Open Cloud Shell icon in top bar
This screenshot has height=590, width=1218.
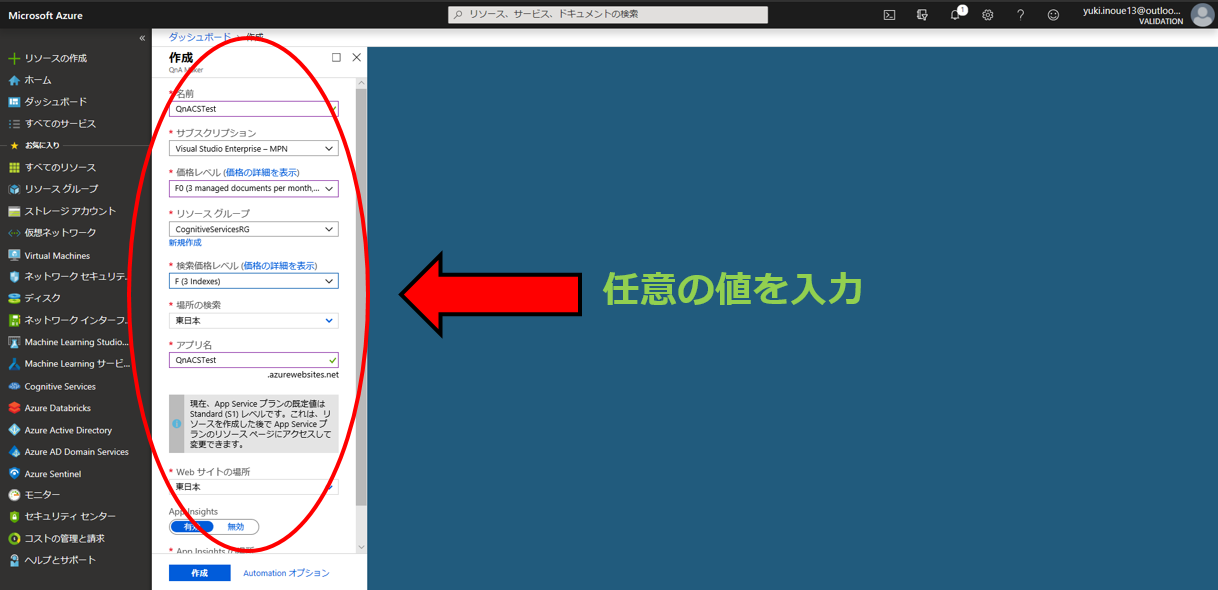[889, 15]
